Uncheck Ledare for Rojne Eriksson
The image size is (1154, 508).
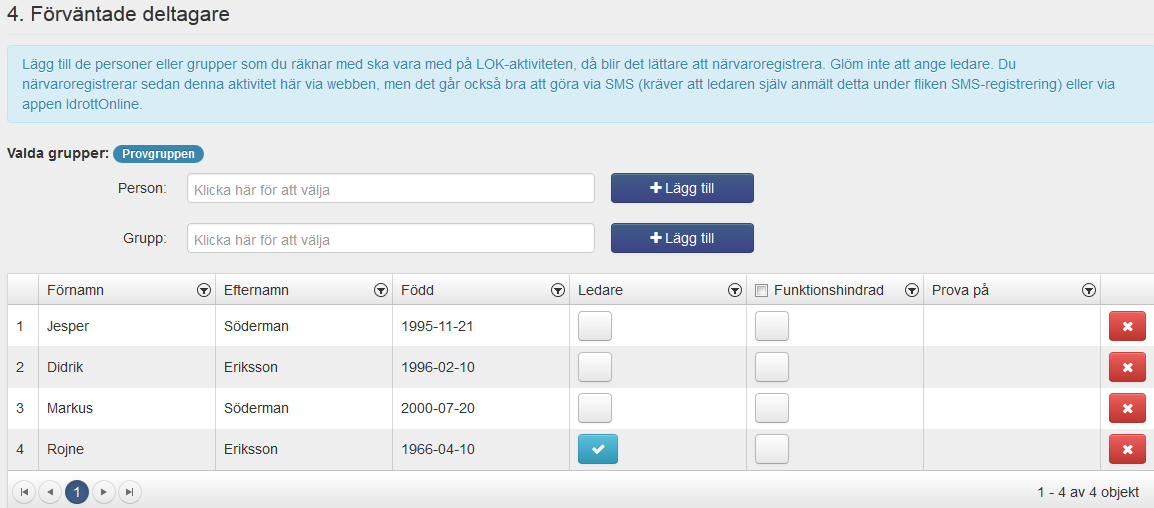598,449
